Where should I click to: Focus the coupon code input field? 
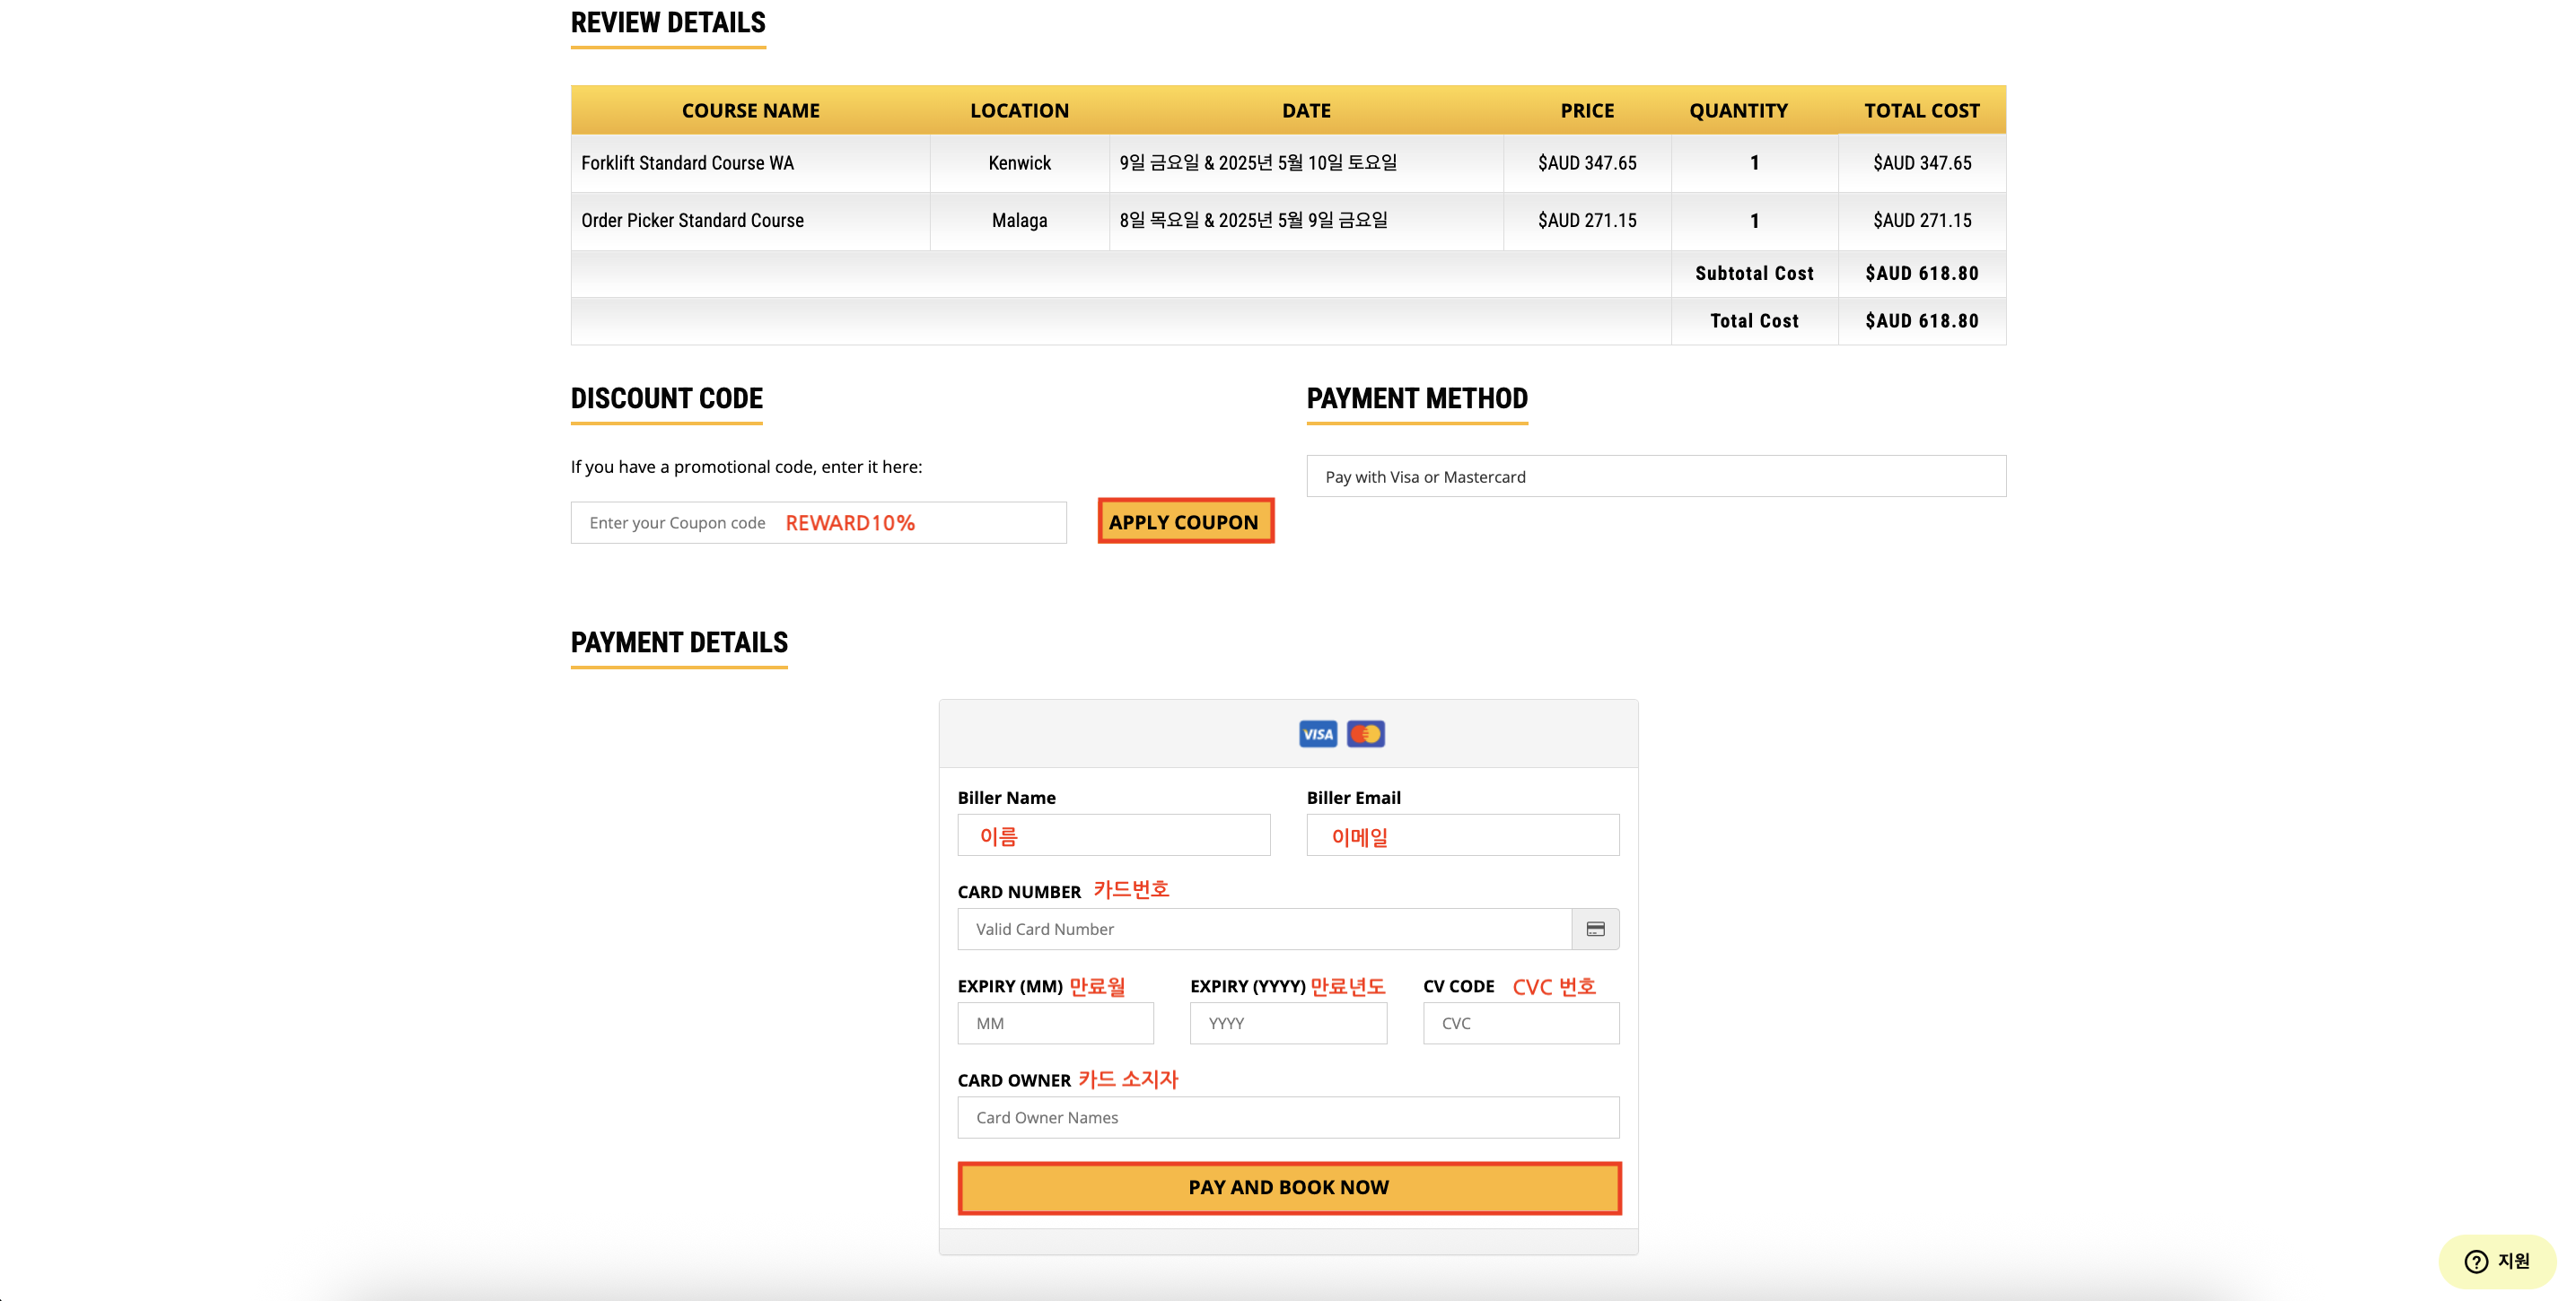point(817,523)
